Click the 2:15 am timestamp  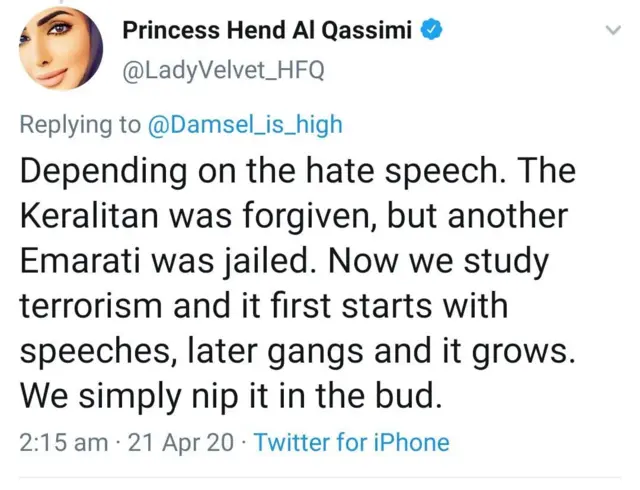point(63,442)
